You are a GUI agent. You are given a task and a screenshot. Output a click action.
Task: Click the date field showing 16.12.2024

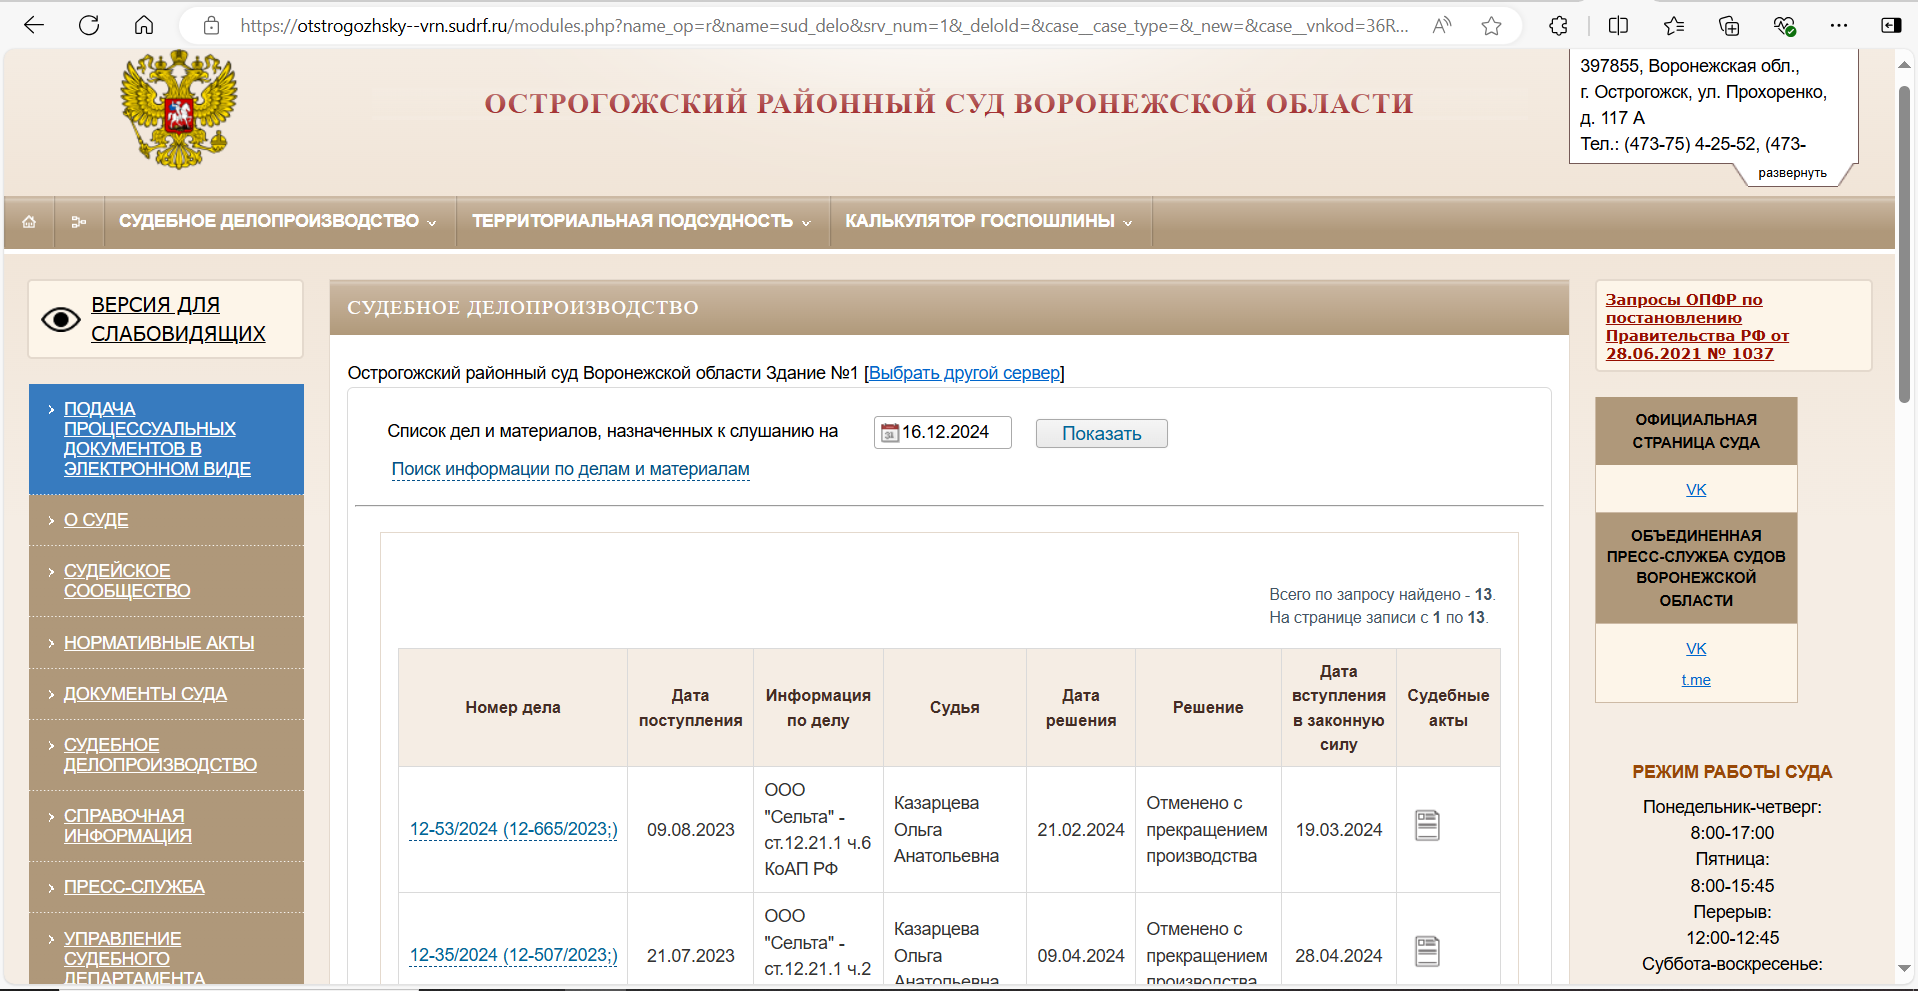coord(943,432)
